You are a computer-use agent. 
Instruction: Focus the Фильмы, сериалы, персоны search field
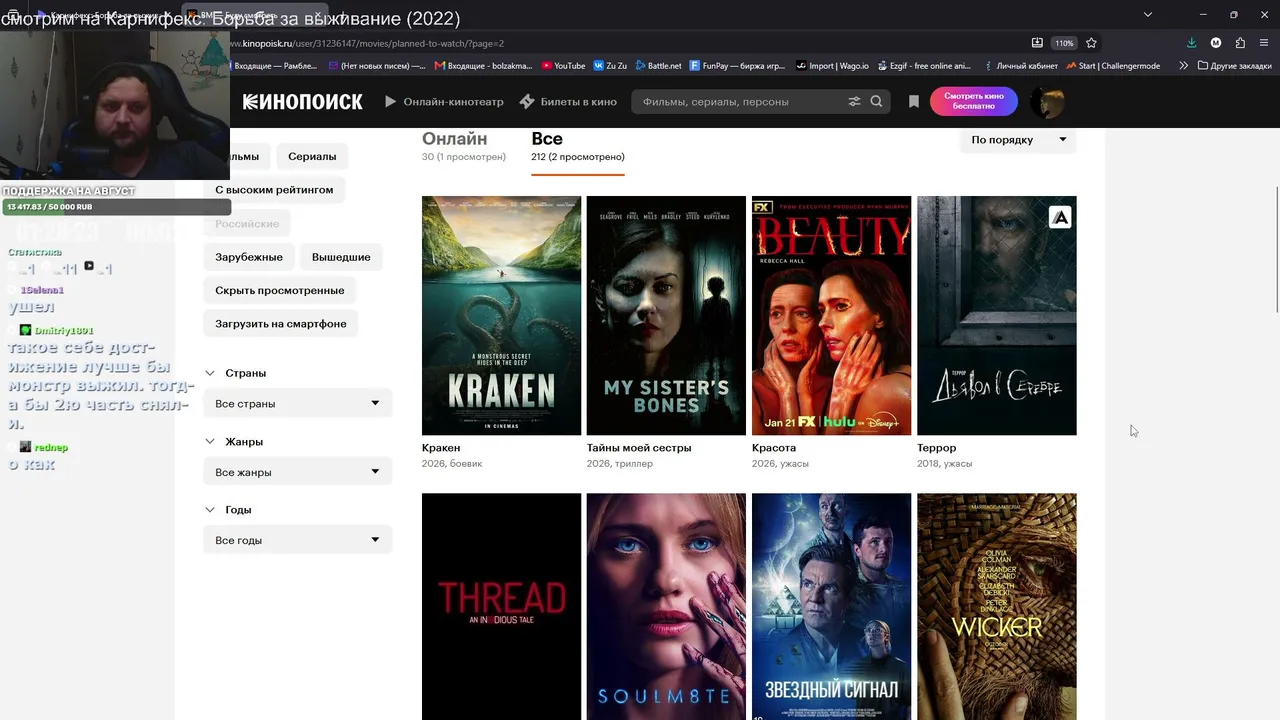click(740, 101)
